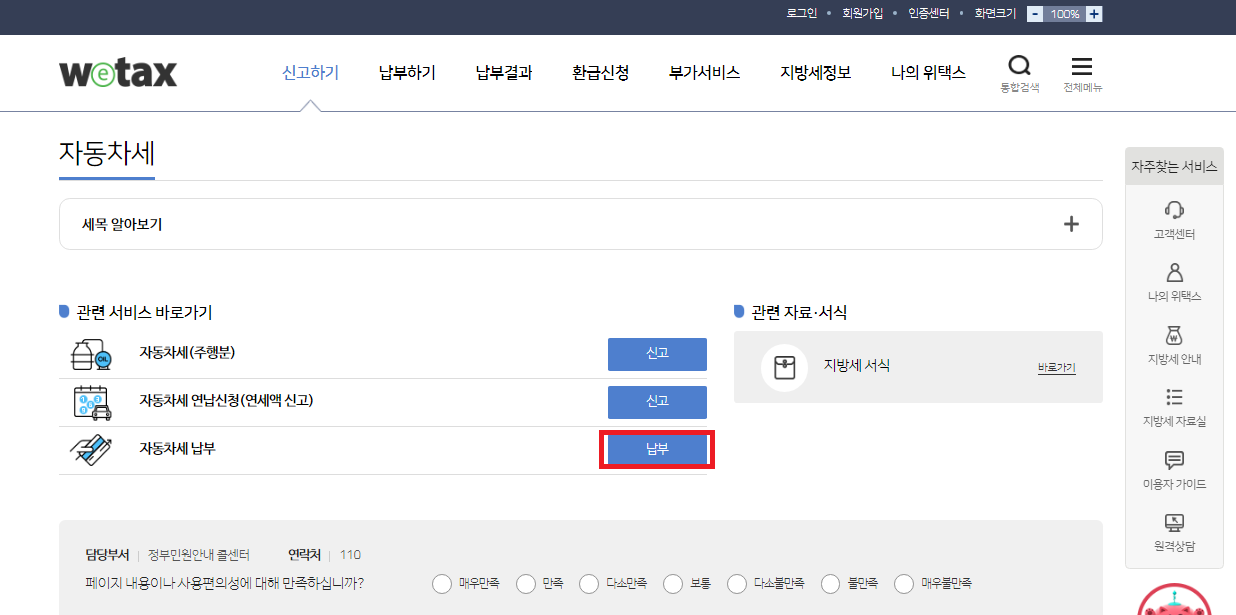The width and height of the screenshot is (1236, 615).
Task: Click the 로그인 link at top
Action: tap(802, 14)
